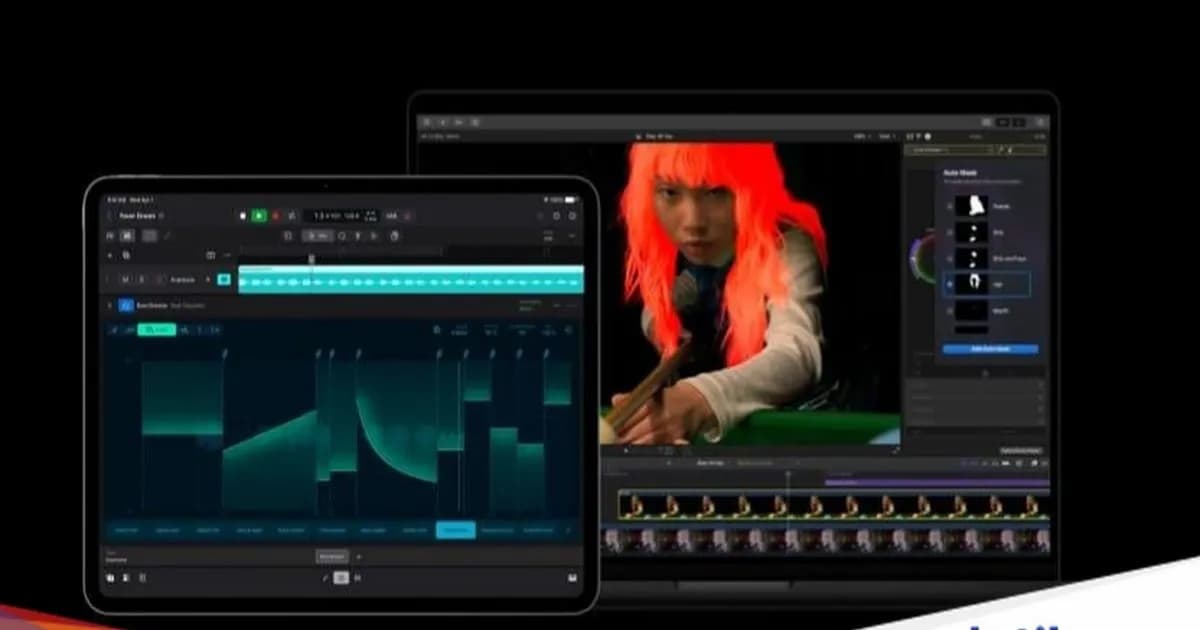
Task: Mute the audio track with its M button
Action: coord(125,280)
